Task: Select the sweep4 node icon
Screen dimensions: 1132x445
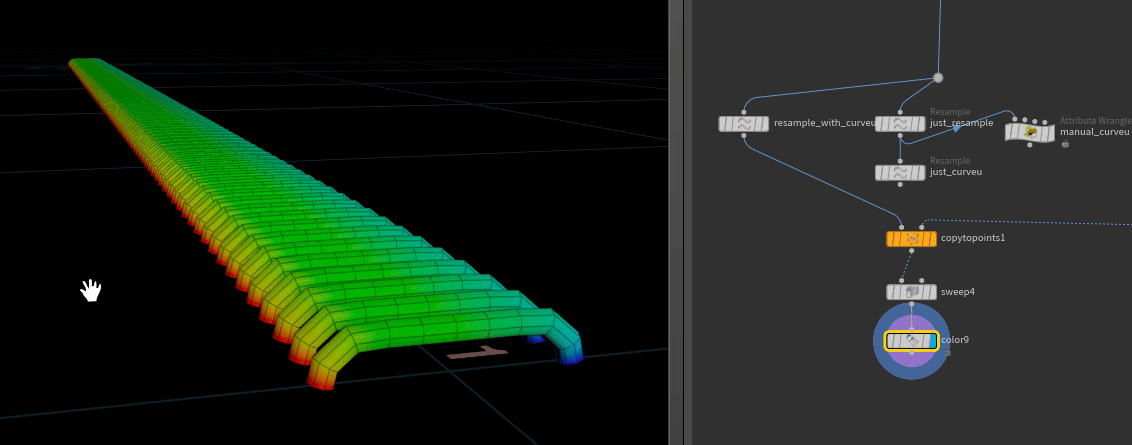Action: (x=911, y=292)
